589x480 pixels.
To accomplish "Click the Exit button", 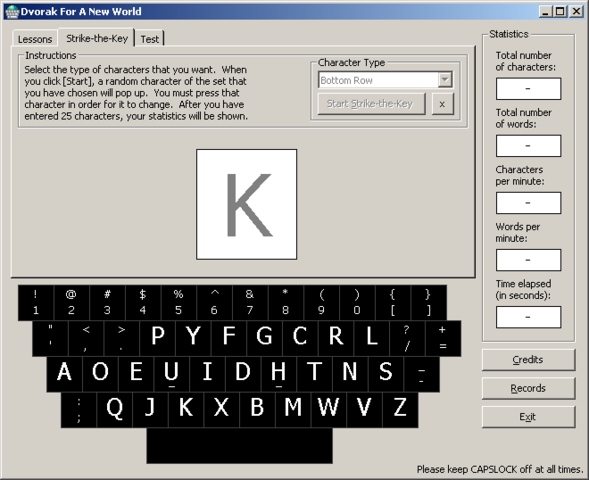I will pos(528,417).
